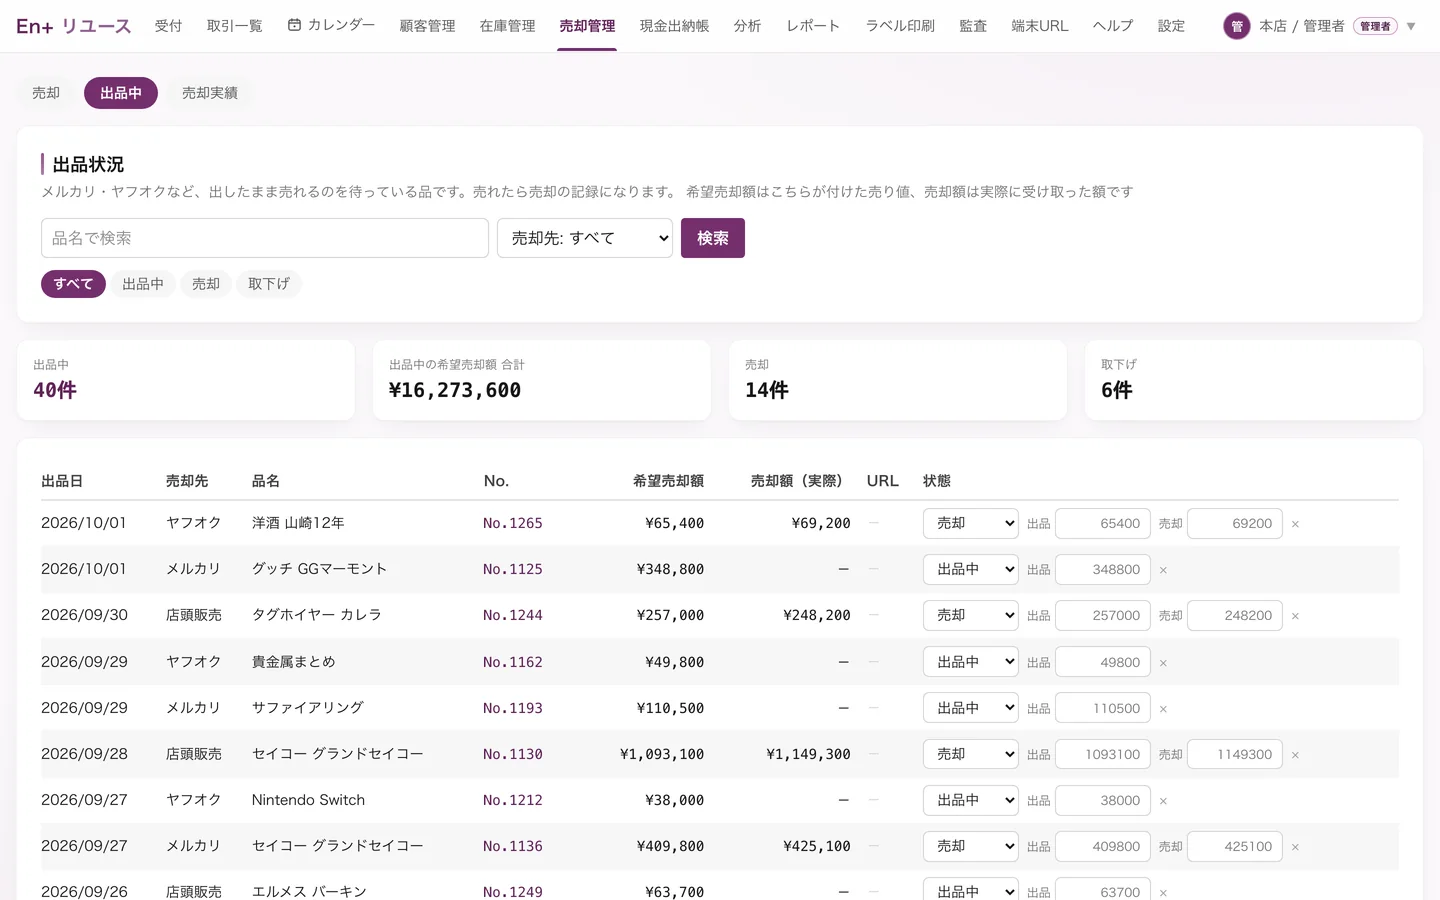The width and height of the screenshot is (1440, 900).
Task: Remove the 洋酒 山崎12年 row with ×
Action: pos(1295,524)
